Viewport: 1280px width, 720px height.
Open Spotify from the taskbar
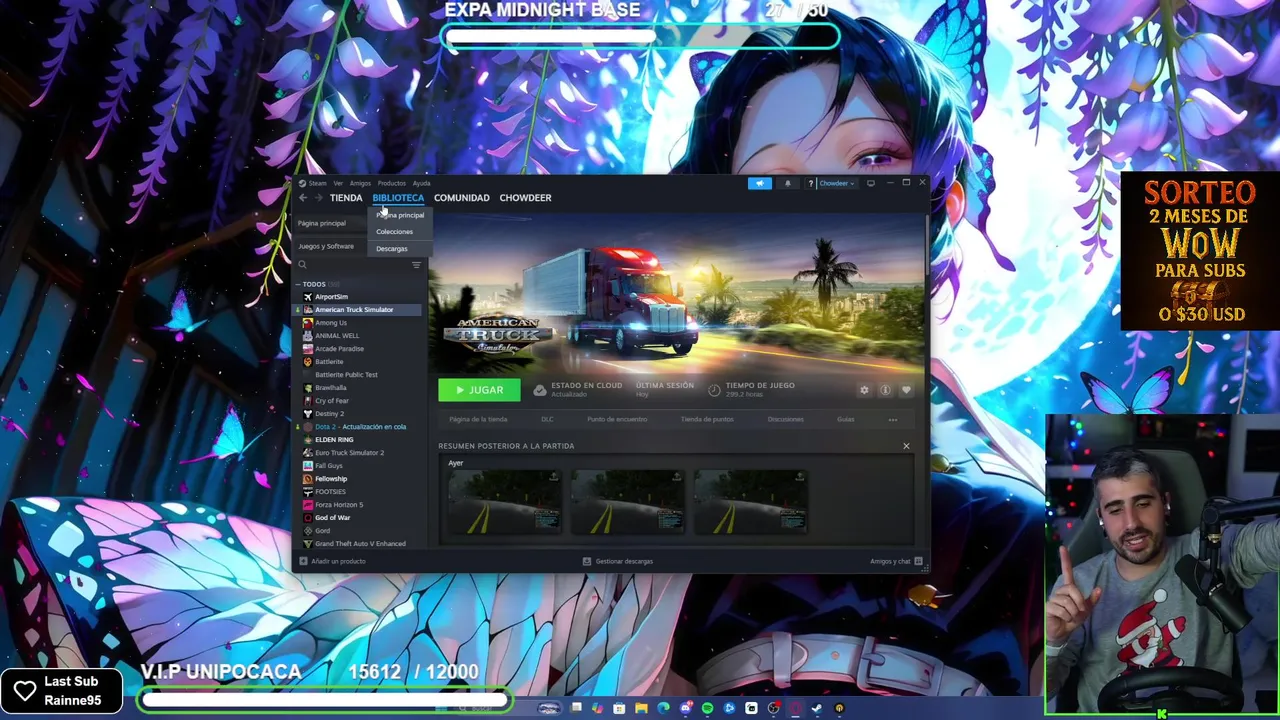[x=707, y=708]
